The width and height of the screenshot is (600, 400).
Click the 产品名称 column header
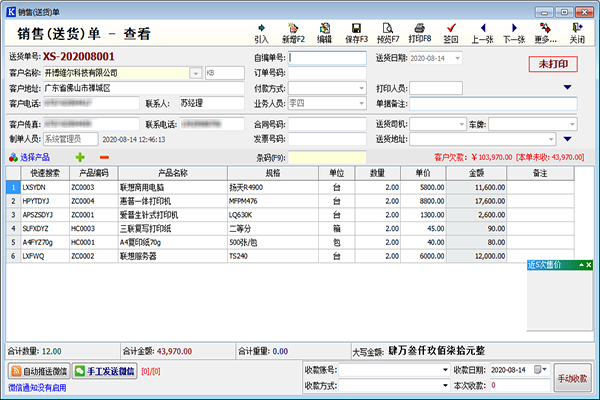pos(173,173)
